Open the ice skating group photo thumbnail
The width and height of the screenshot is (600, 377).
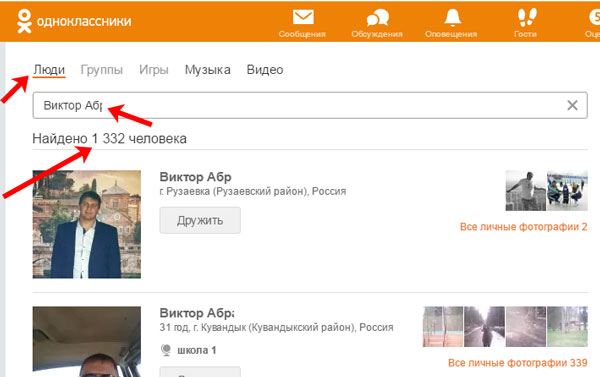pos(567,191)
